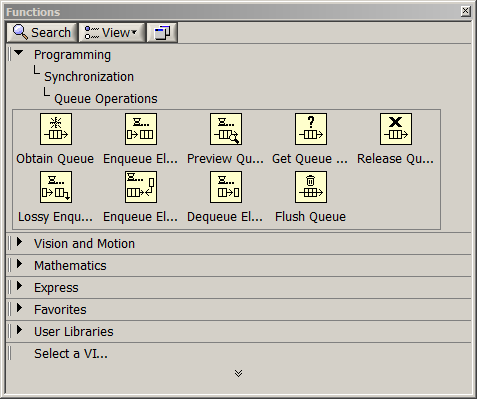The image size is (477, 399).
Task: Select the Obtain Queue function icon
Action: pos(56,129)
